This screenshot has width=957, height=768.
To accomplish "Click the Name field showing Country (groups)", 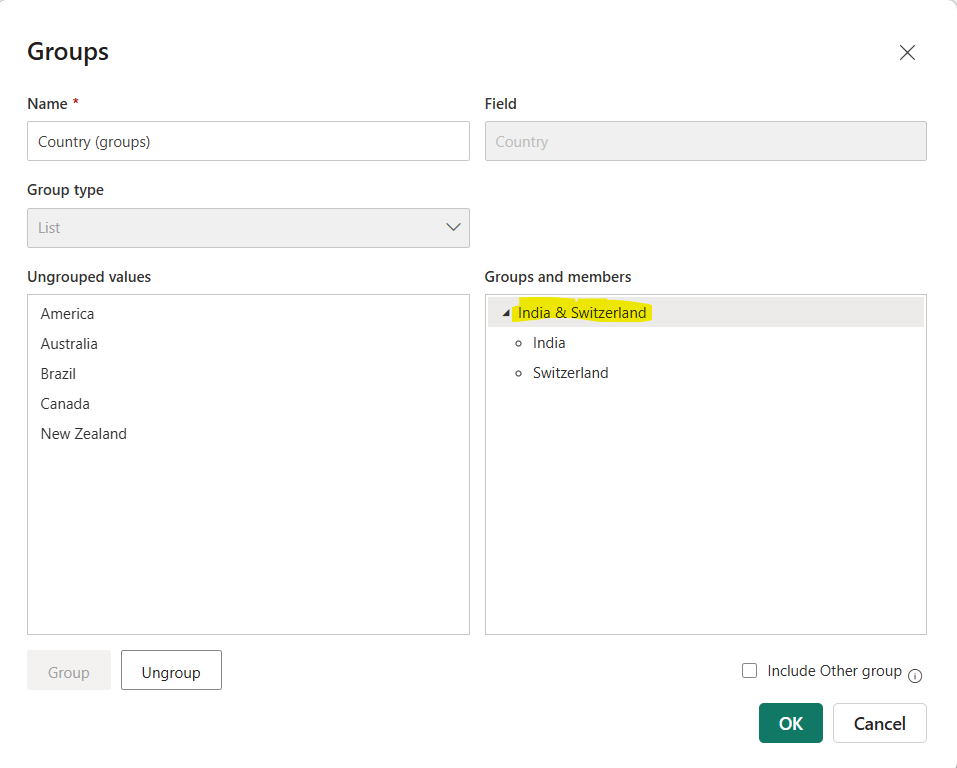I will click(x=248, y=141).
